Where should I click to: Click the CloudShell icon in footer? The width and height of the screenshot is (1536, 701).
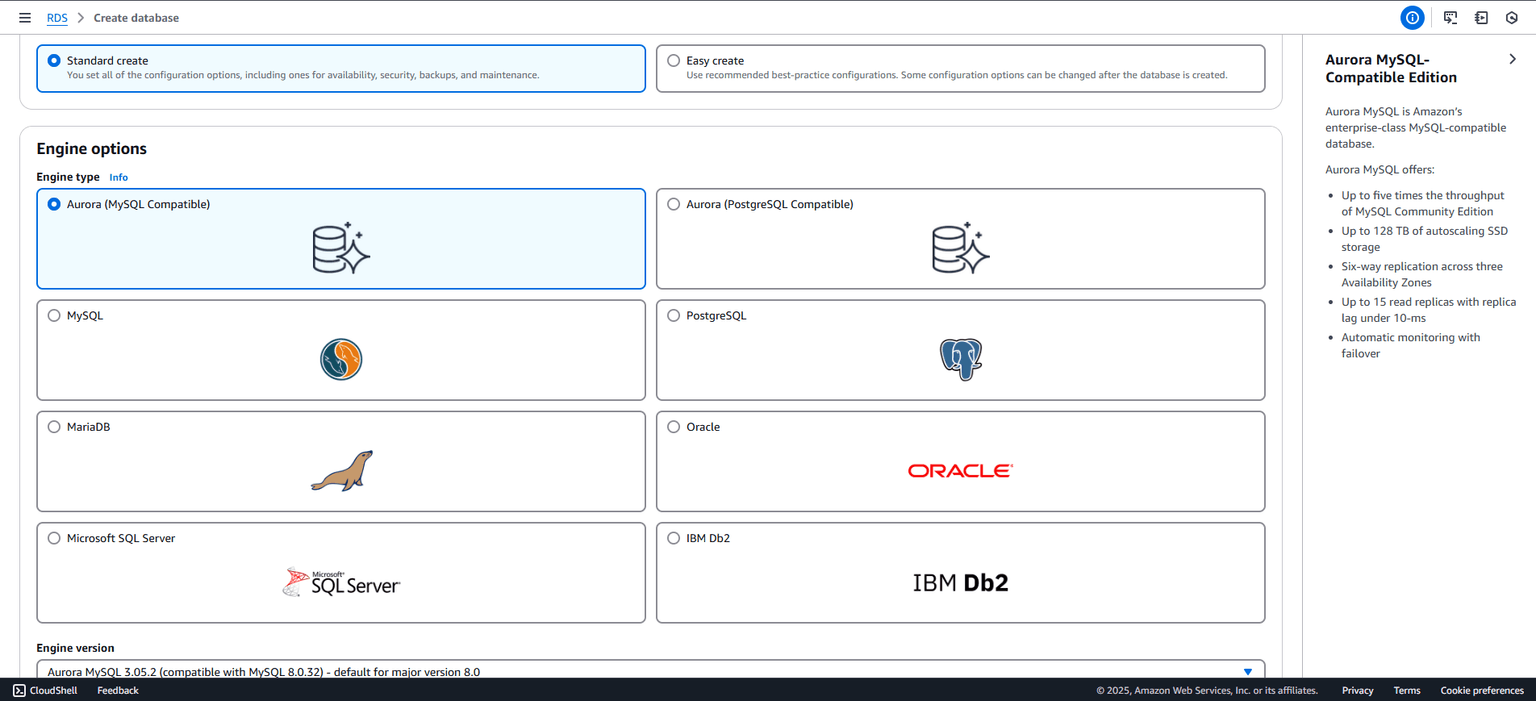[x=19, y=690]
